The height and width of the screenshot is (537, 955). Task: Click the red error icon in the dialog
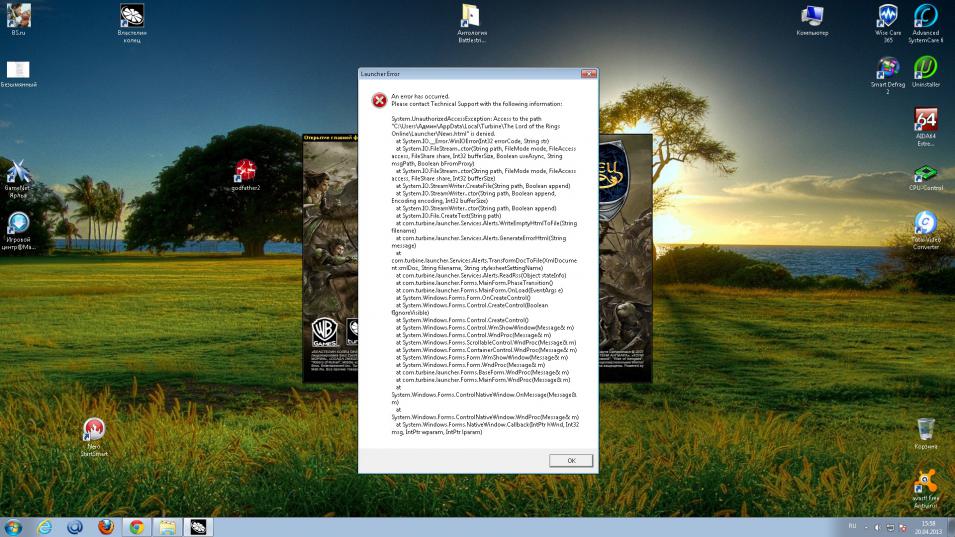(379, 100)
